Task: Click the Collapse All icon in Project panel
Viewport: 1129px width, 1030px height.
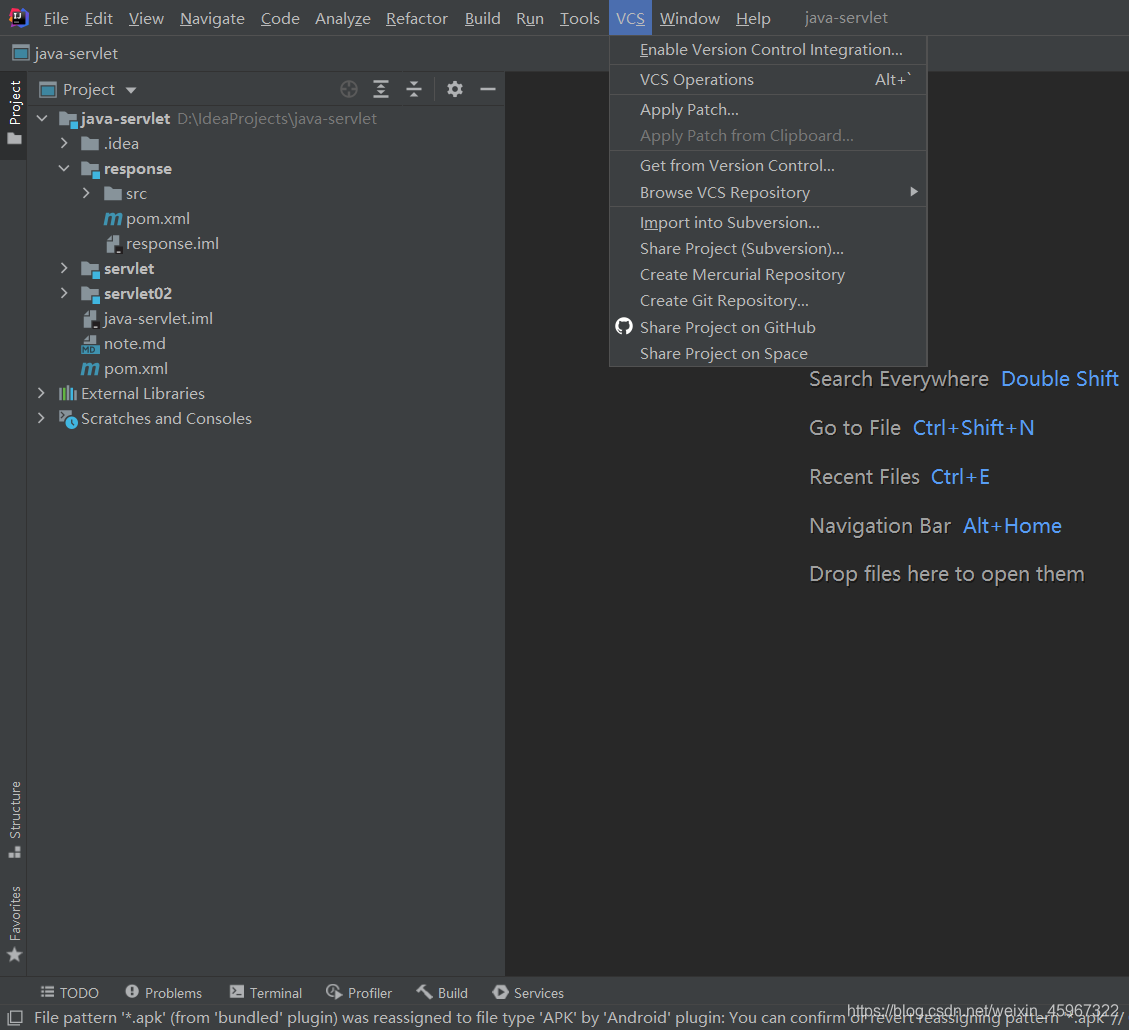Action: coord(414,89)
